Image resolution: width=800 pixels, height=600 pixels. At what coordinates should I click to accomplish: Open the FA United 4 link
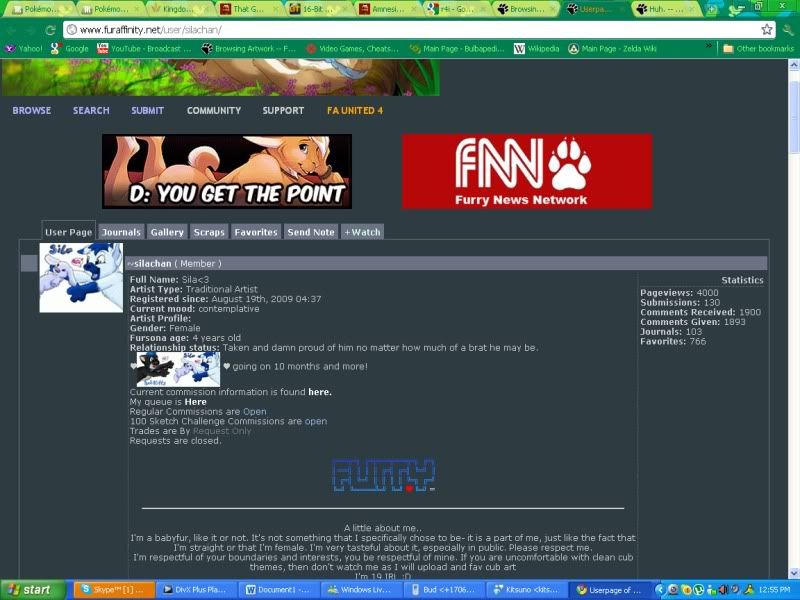[x=354, y=110]
